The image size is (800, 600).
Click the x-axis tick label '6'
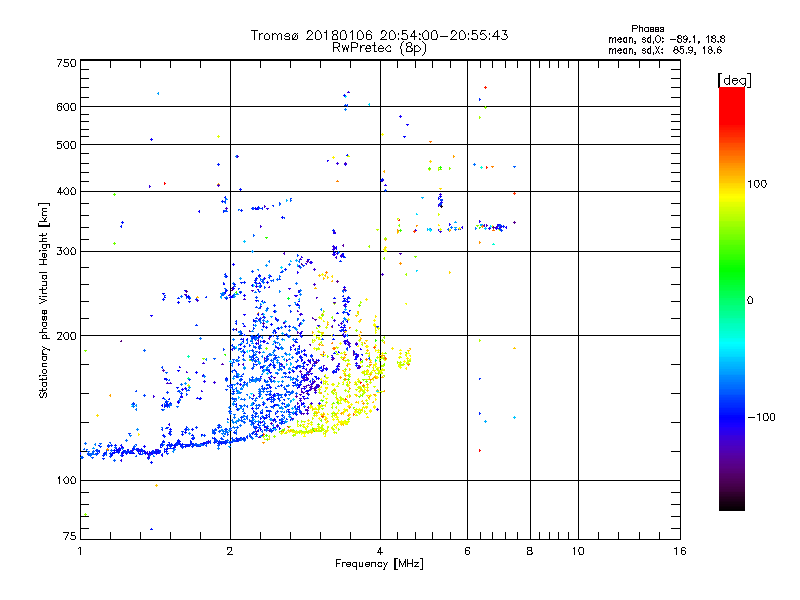pyautogui.click(x=467, y=551)
